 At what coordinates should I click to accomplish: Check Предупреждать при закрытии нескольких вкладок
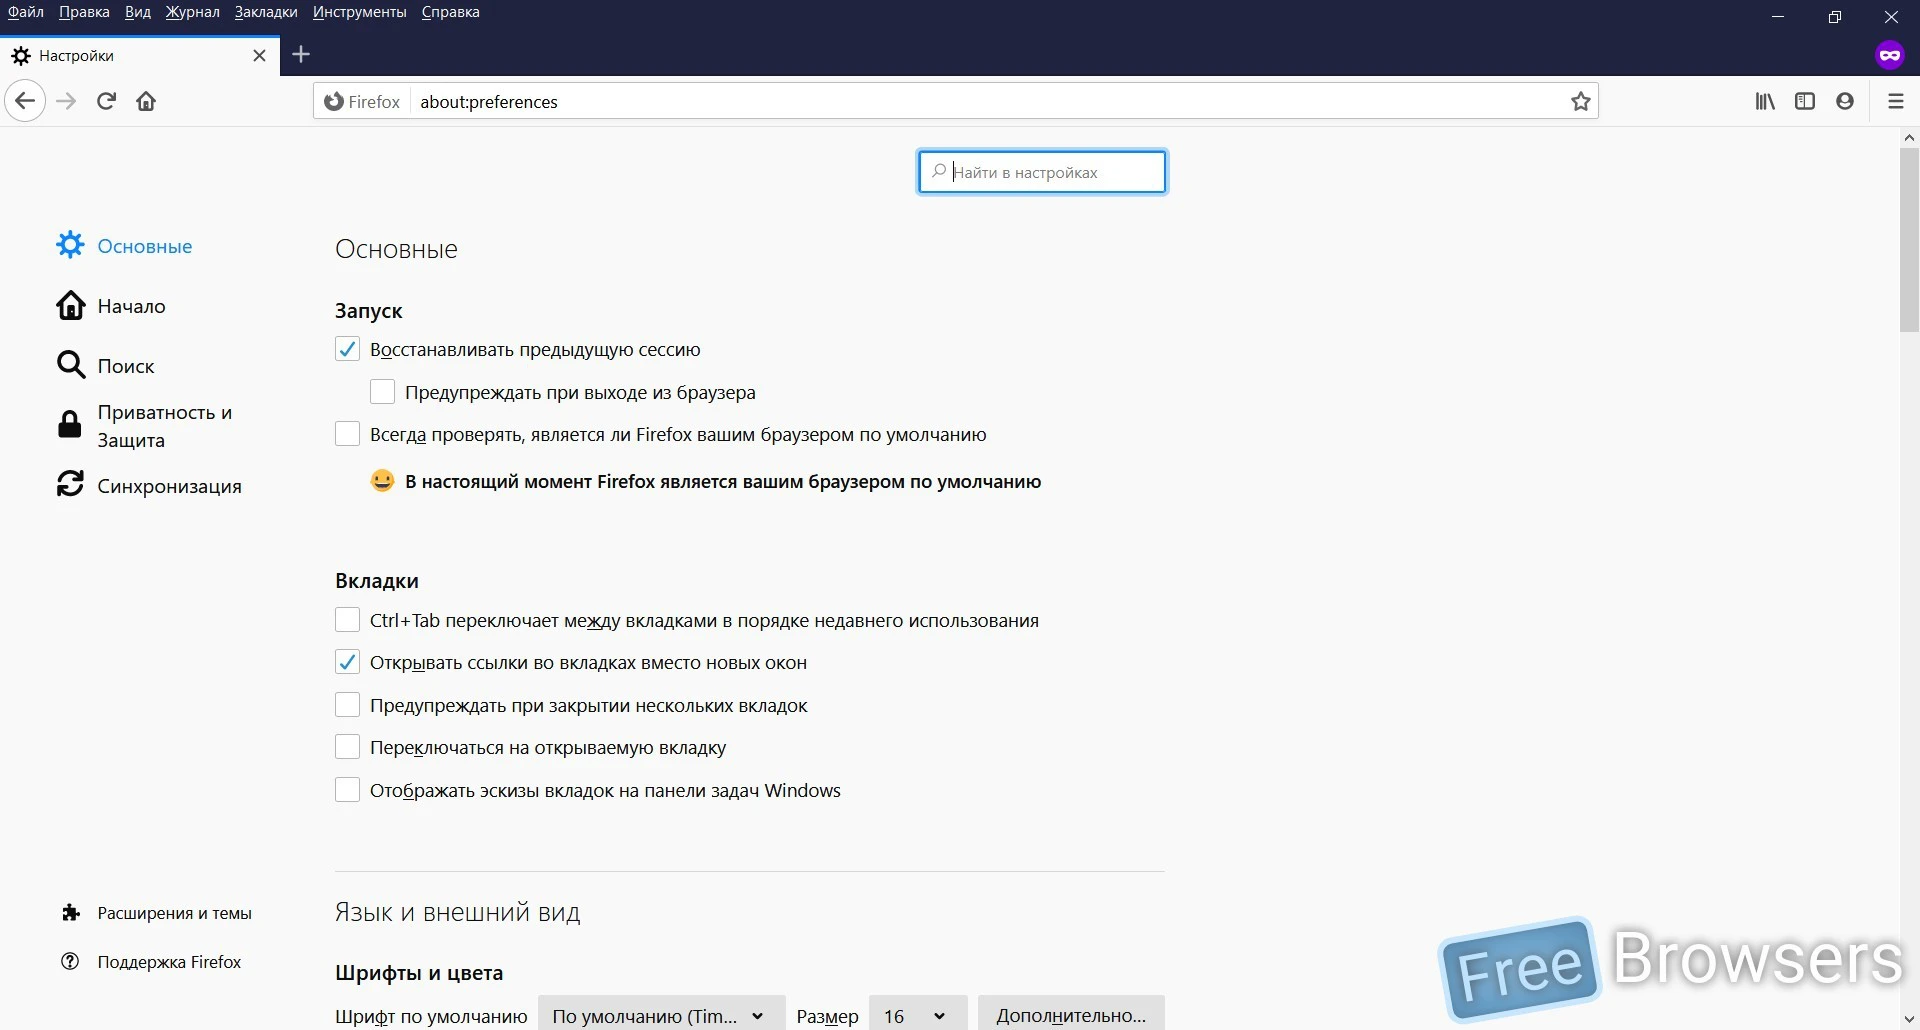(x=347, y=705)
